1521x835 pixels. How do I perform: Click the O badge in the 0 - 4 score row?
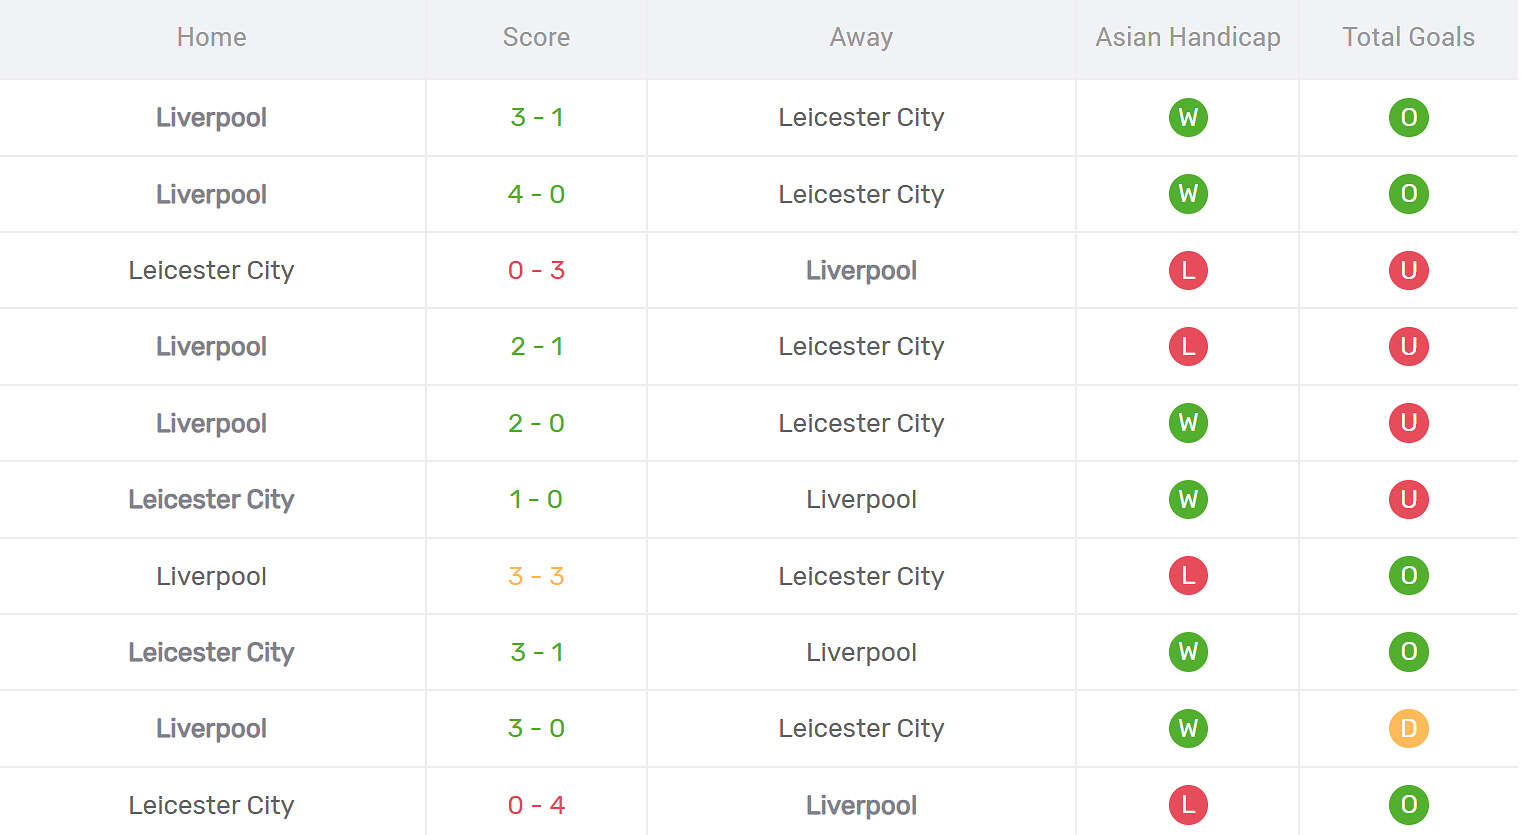click(x=1408, y=805)
